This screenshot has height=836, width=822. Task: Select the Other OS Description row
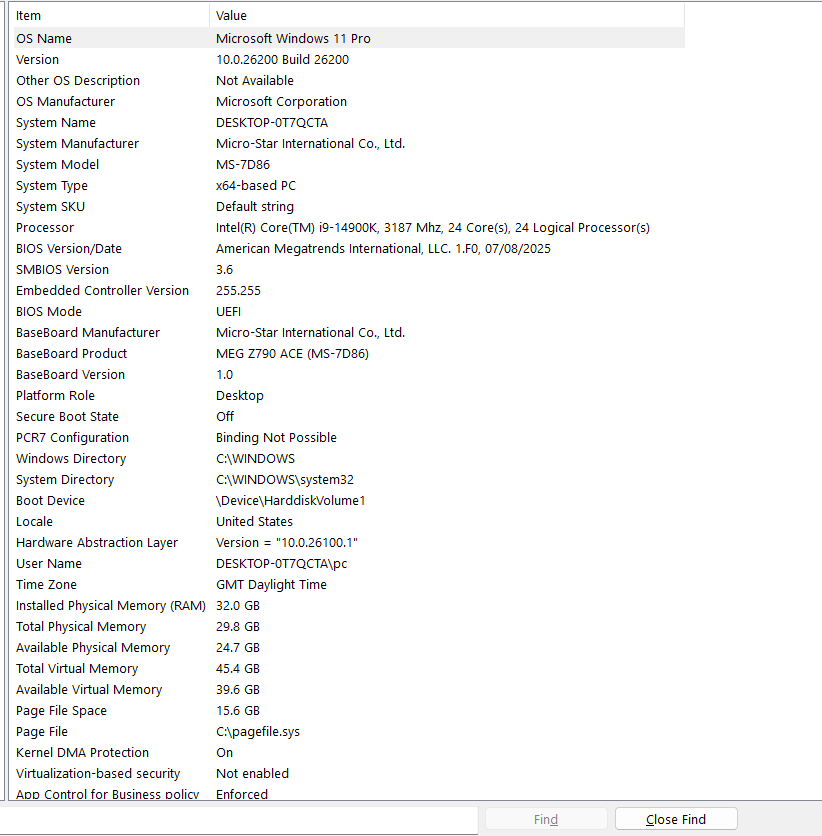point(349,81)
